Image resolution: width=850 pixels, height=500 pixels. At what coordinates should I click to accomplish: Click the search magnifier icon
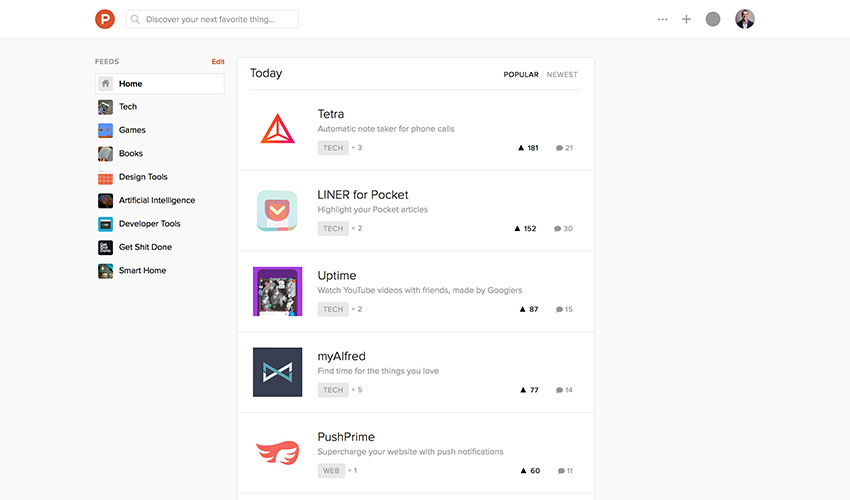coord(136,20)
